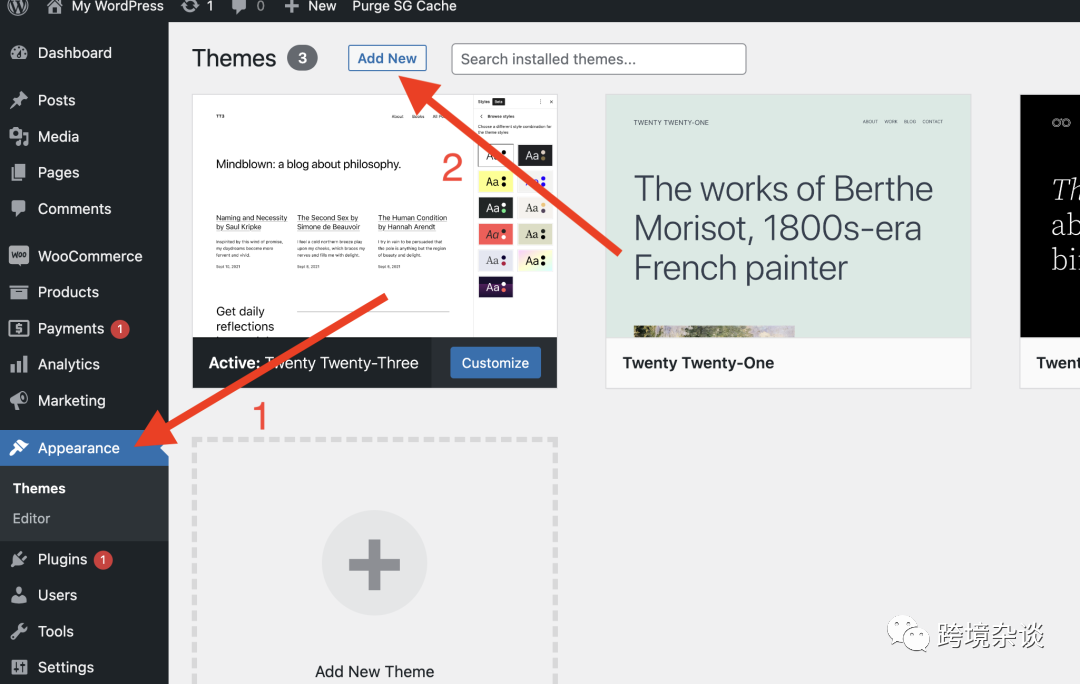Click the large plus circle icon
The image size is (1080, 684).
(374, 563)
